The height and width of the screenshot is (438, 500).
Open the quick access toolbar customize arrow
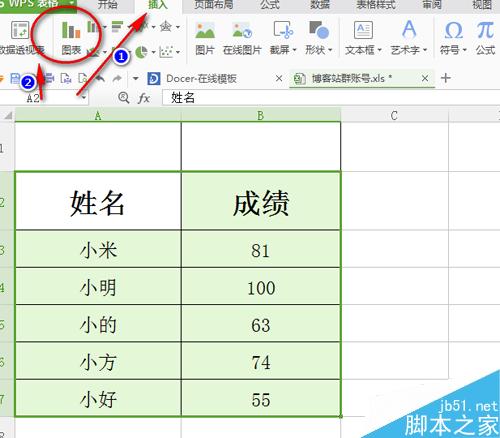point(135,79)
